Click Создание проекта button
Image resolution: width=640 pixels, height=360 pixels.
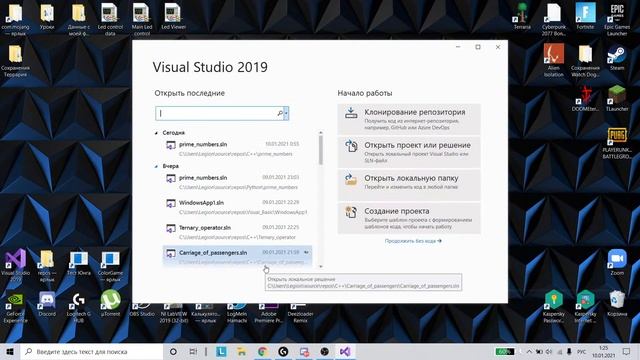pos(409,218)
